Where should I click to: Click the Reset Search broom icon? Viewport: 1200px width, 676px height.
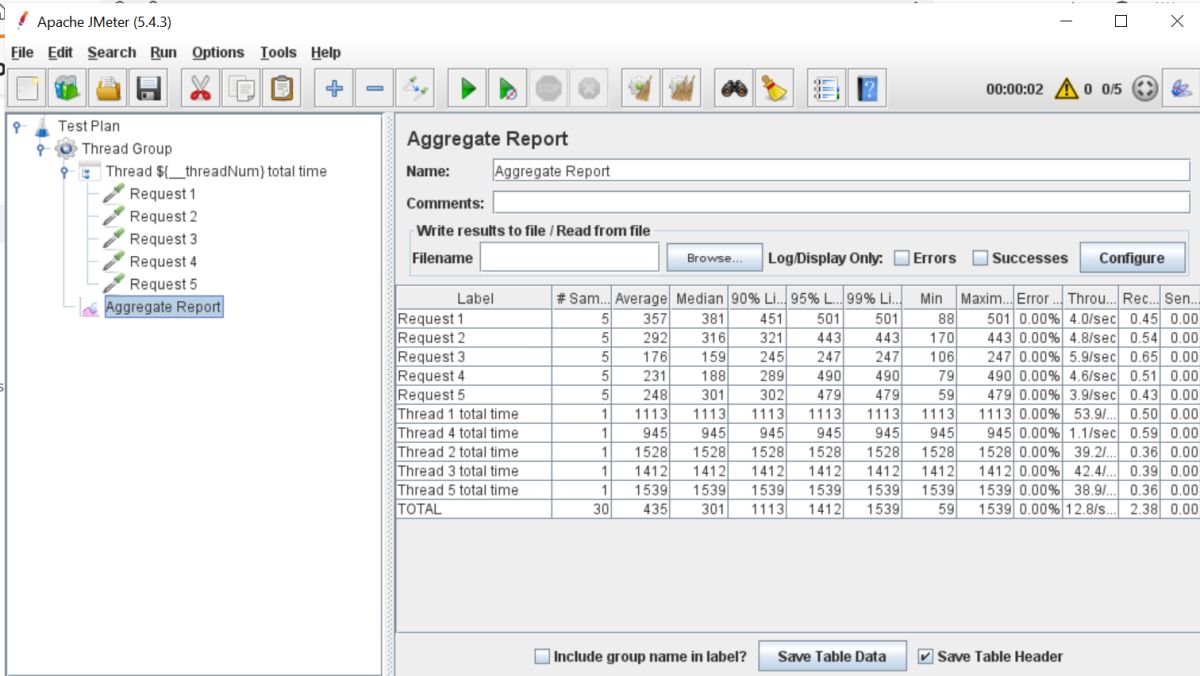pos(774,89)
